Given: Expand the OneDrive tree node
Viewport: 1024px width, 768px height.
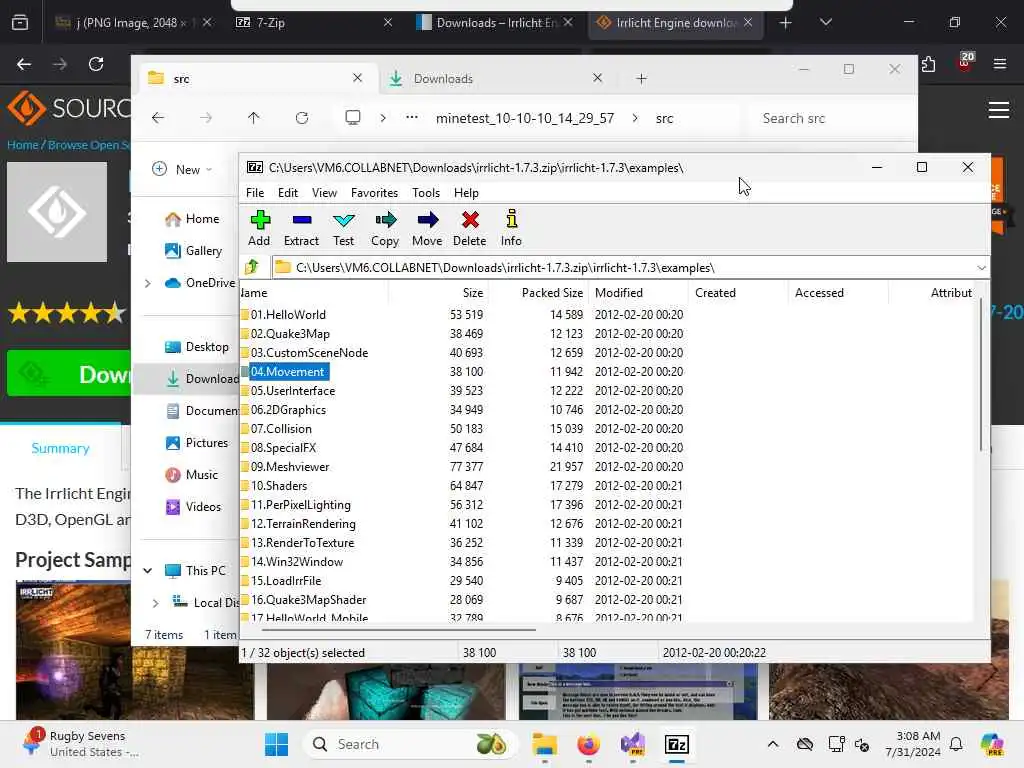Looking at the screenshot, I should [148, 283].
